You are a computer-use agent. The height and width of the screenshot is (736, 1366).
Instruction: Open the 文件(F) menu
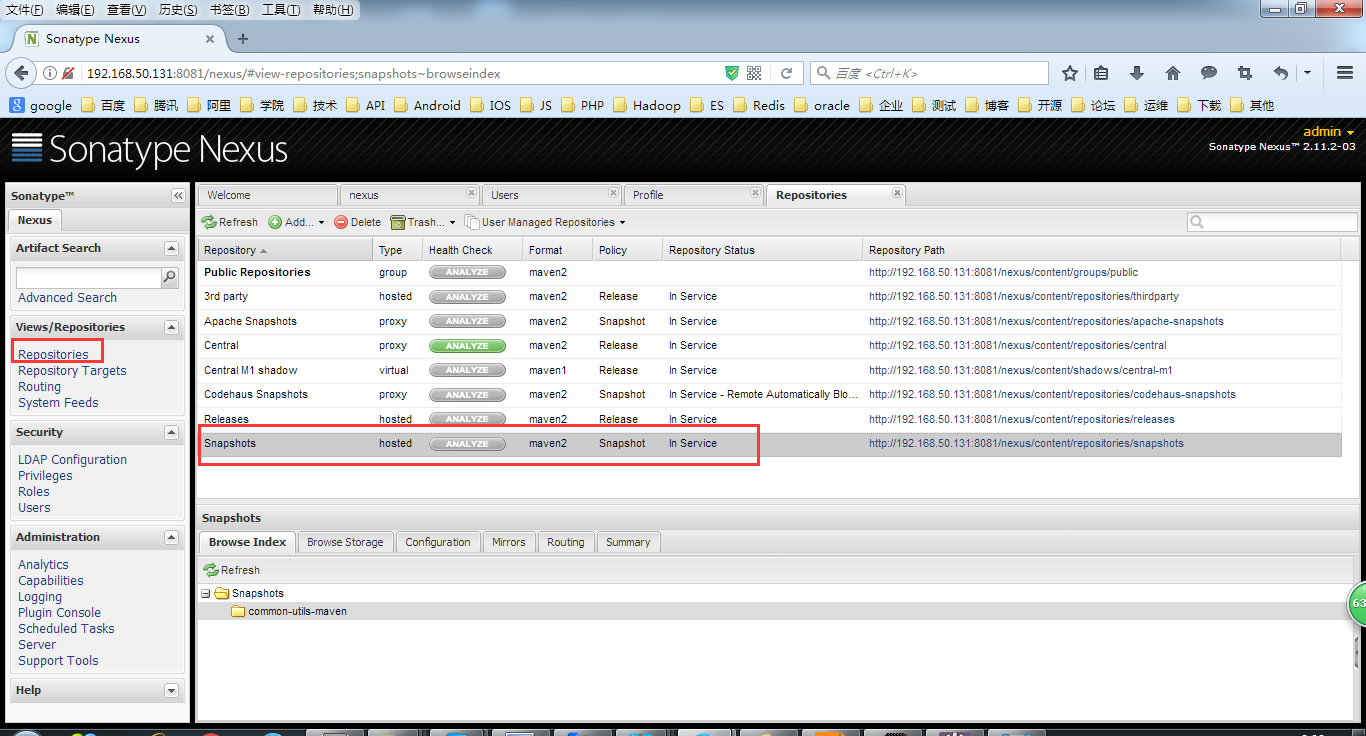25,10
